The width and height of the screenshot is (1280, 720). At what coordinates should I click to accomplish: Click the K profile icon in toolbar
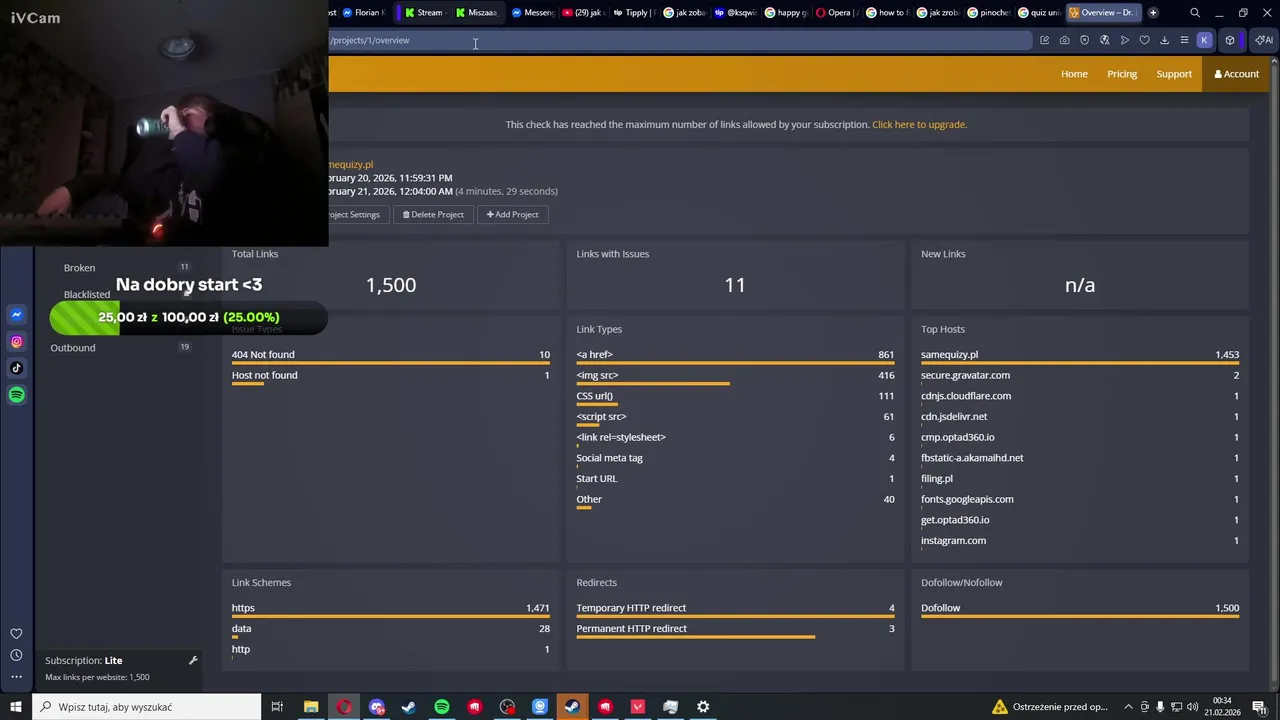(1204, 40)
